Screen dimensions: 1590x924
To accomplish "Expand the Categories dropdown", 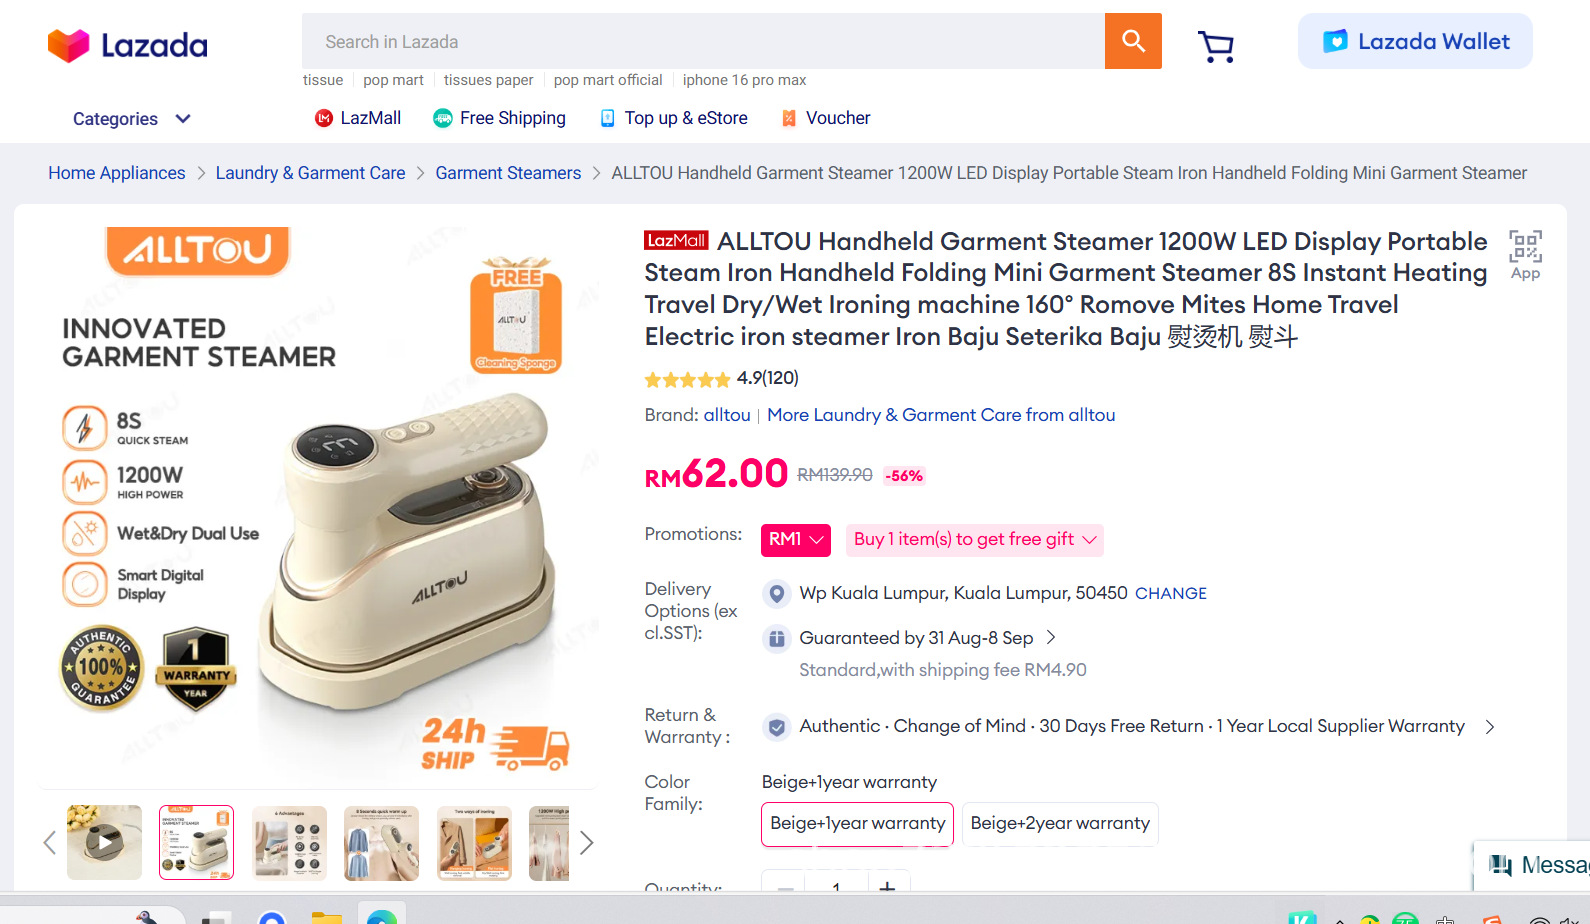I will 131,119.
